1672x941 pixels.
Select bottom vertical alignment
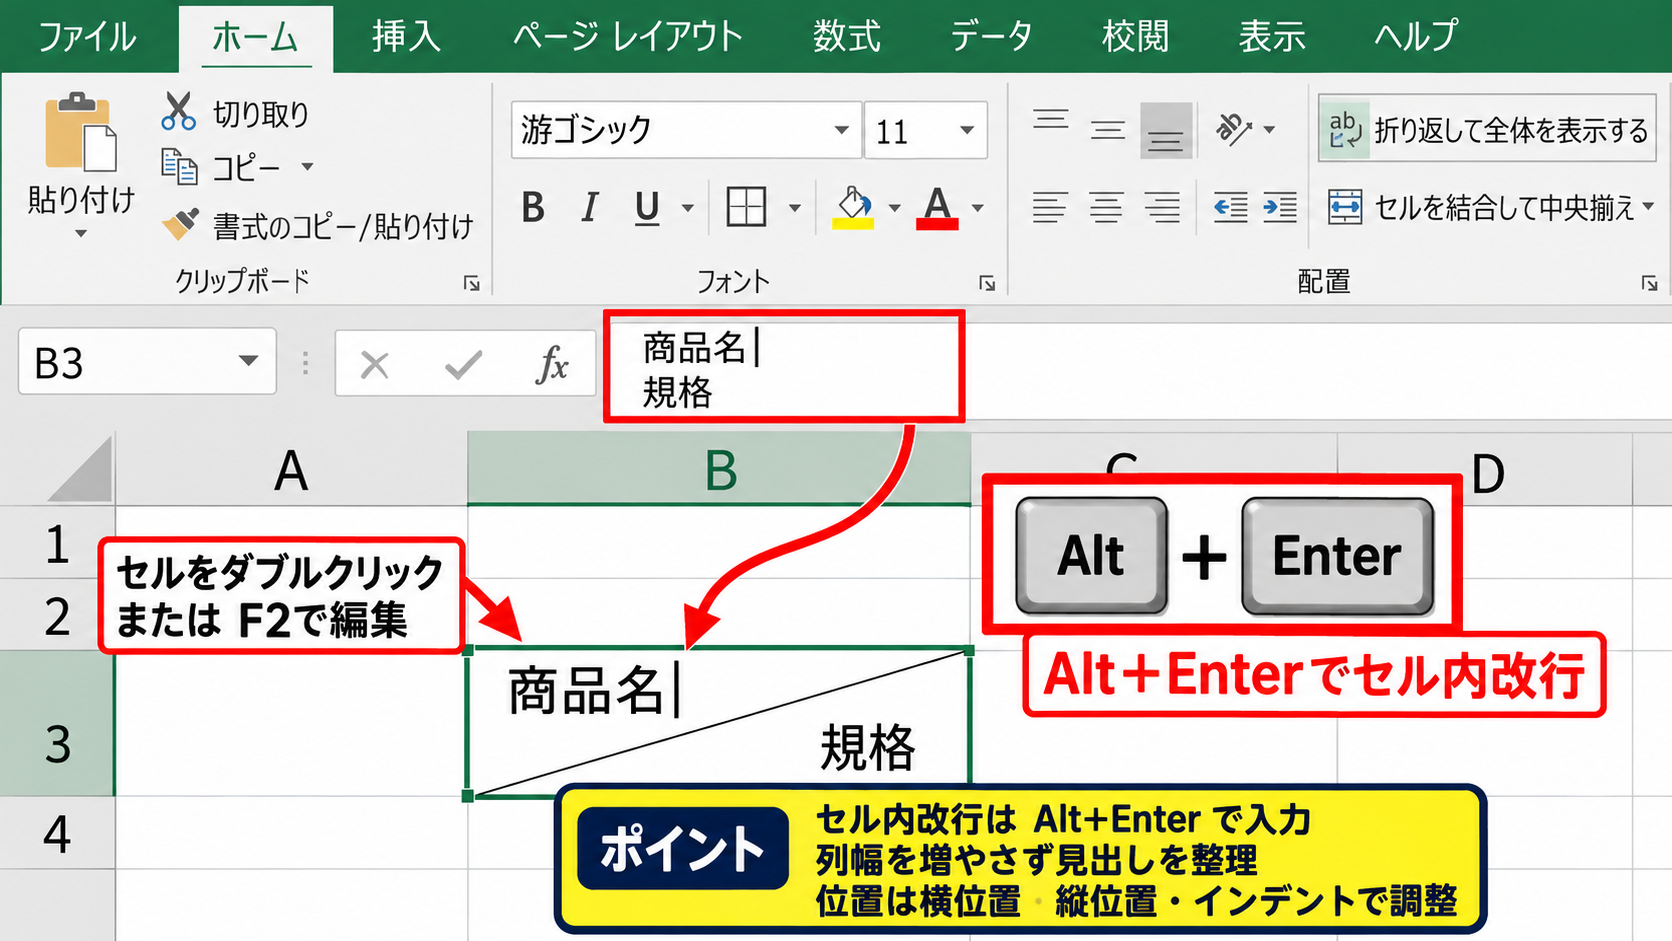pyautogui.click(x=1166, y=131)
